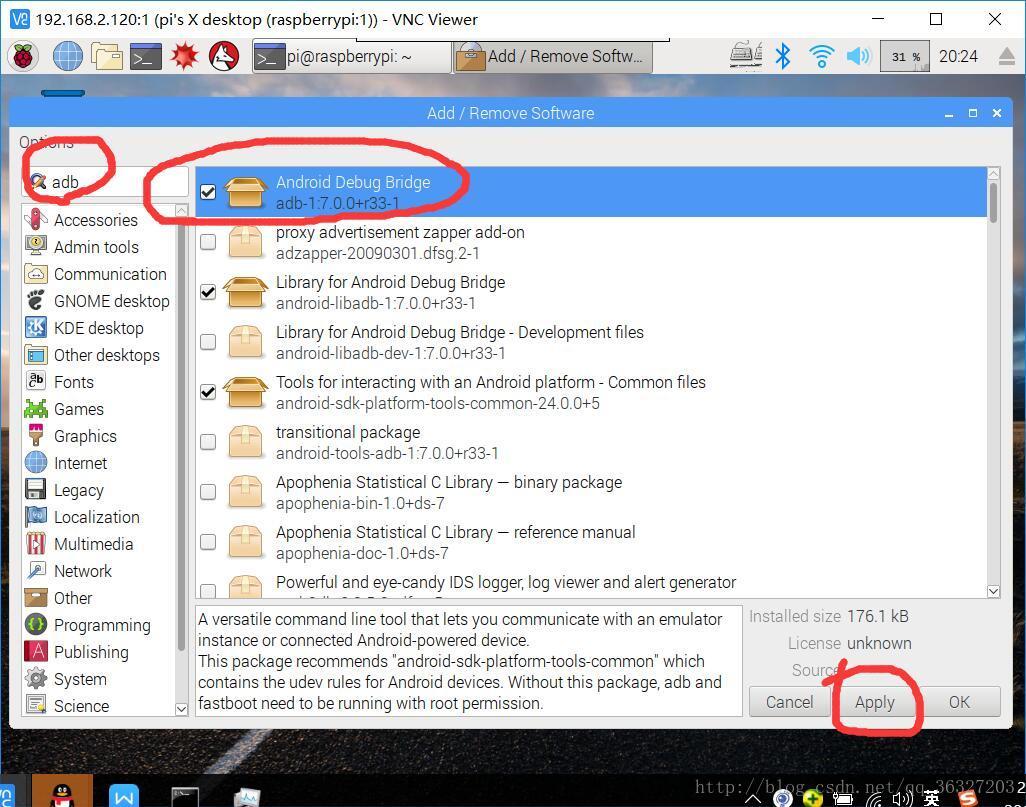Select the Programming category
This screenshot has width=1026, height=807.
coord(98,625)
